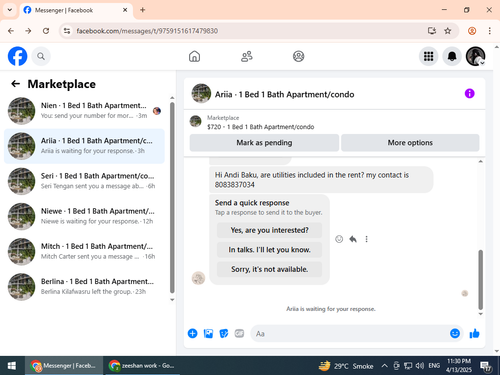
Task: Open Berlina 1 Bed 1 Bath conversation
Action: (x=84, y=287)
